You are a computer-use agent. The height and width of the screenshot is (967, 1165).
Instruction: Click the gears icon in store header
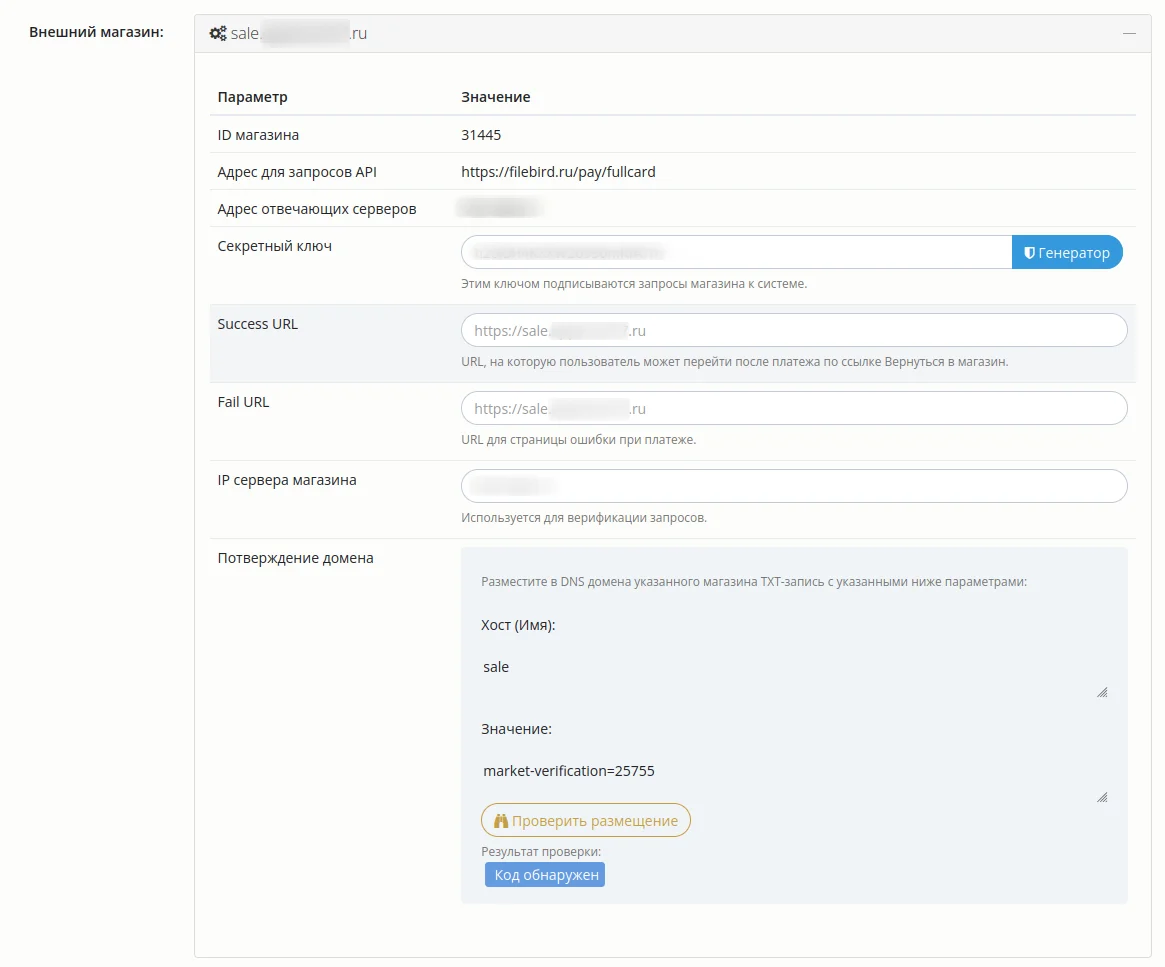tap(218, 33)
